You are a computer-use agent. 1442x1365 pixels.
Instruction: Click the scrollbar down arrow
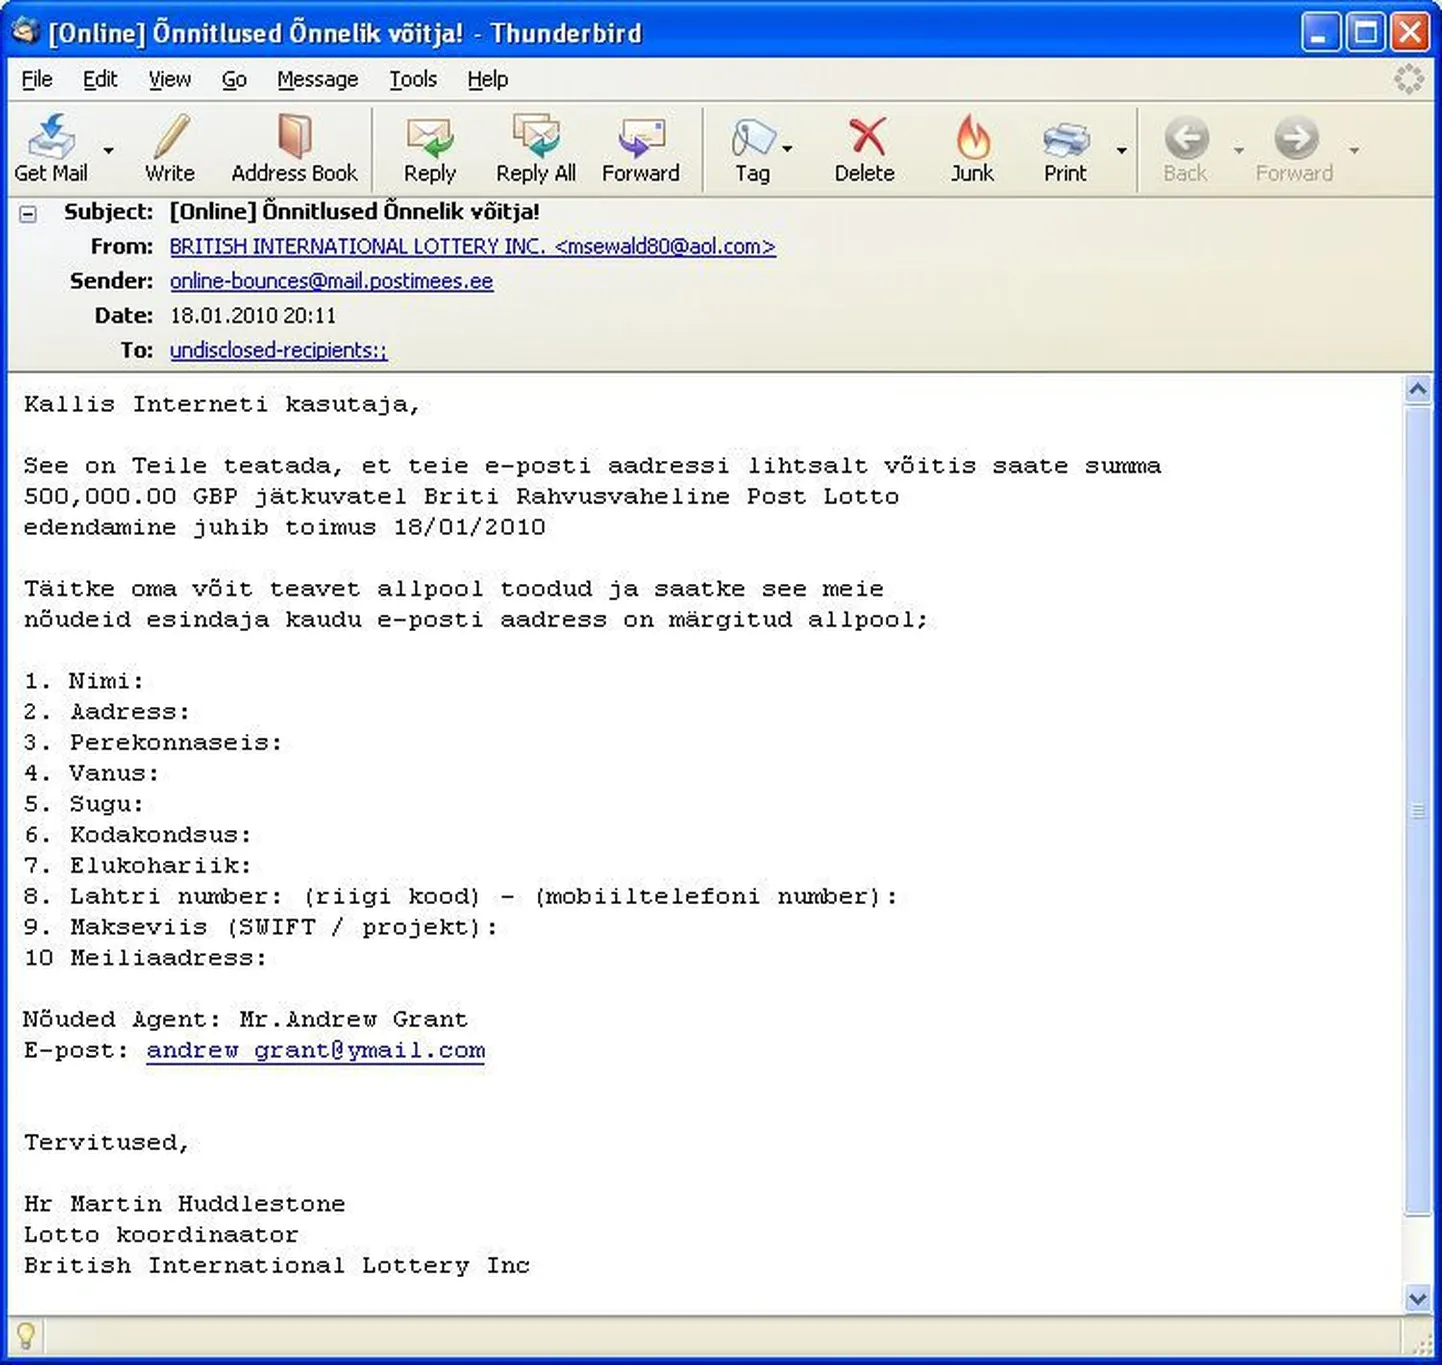[x=1417, y=1298]
